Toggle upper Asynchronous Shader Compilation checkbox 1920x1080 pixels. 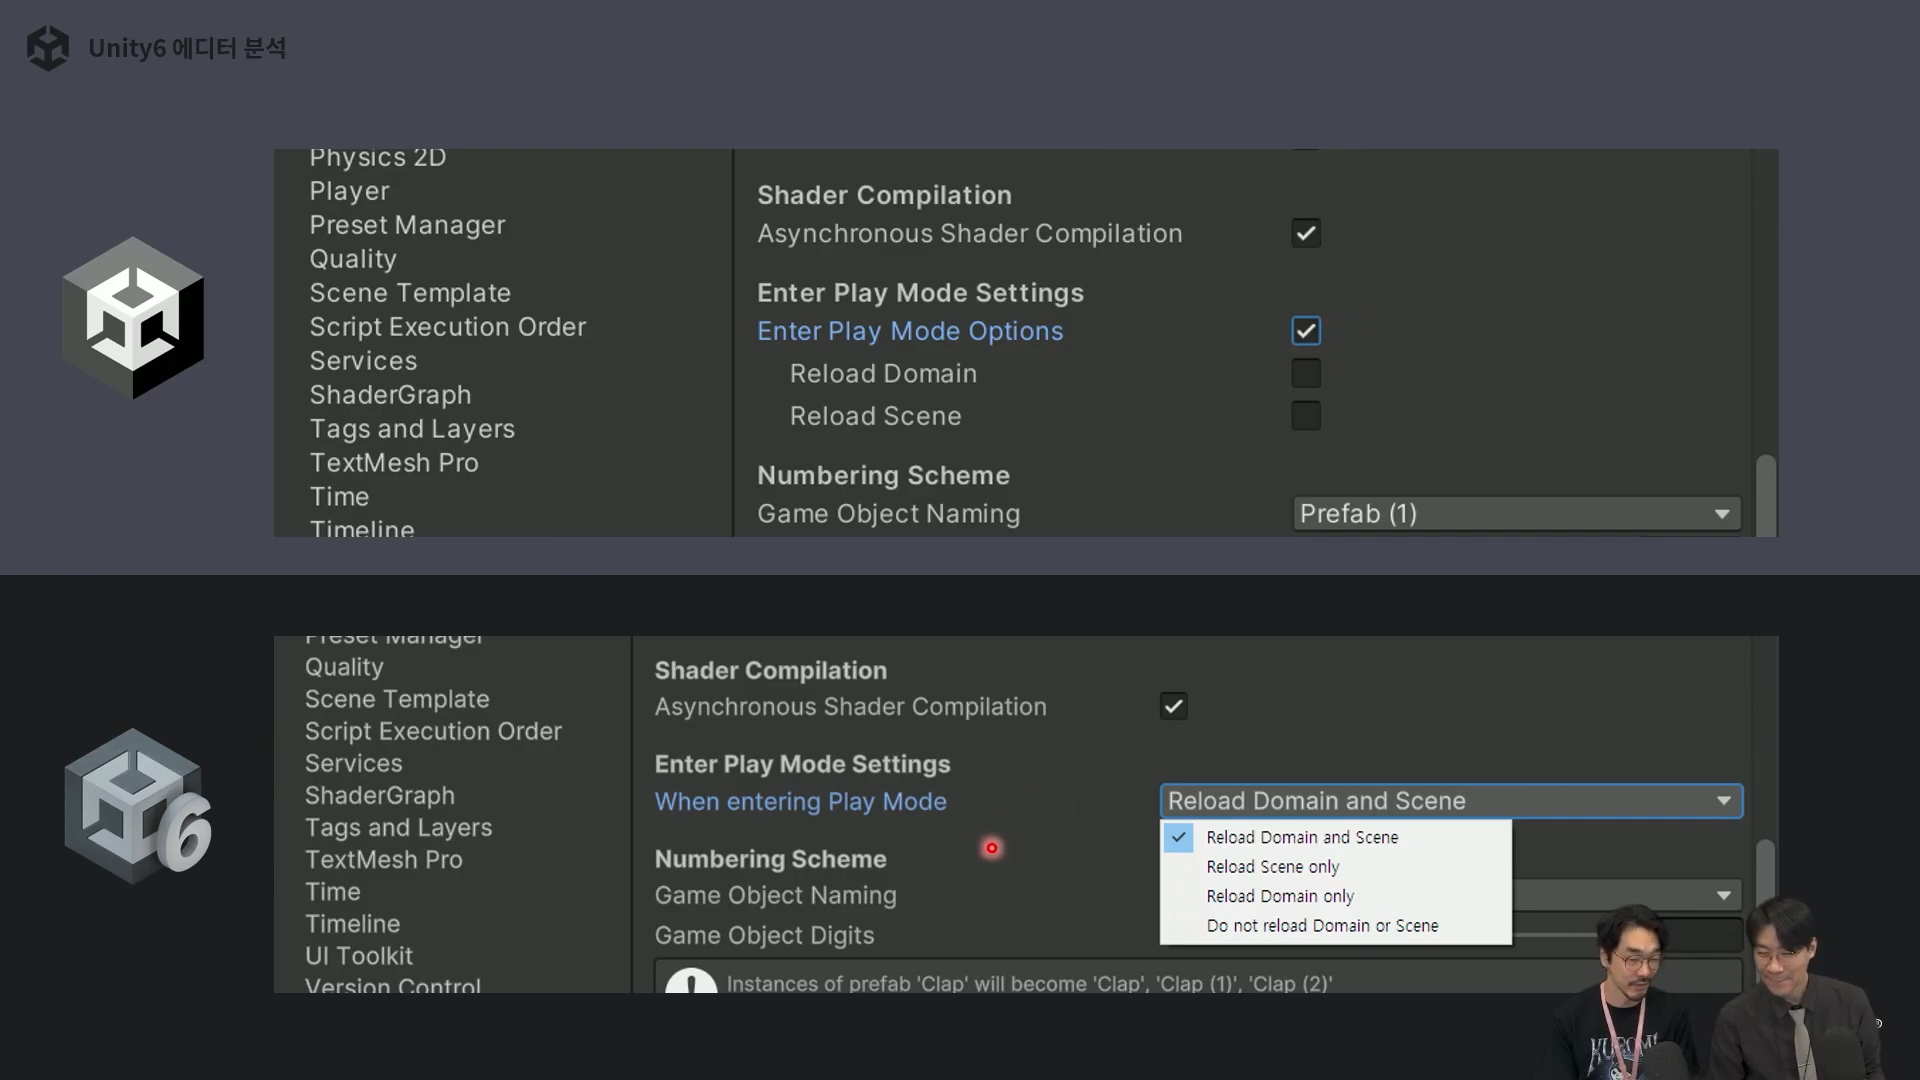[x=1305, y=233]
